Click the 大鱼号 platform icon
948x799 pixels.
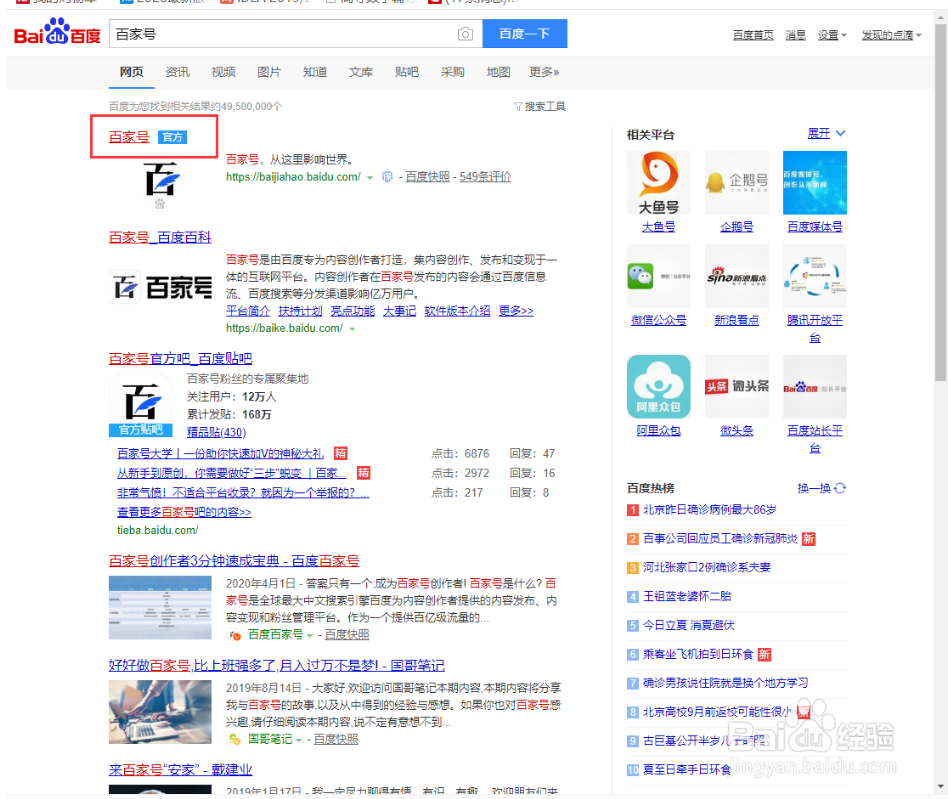point(658,183)
